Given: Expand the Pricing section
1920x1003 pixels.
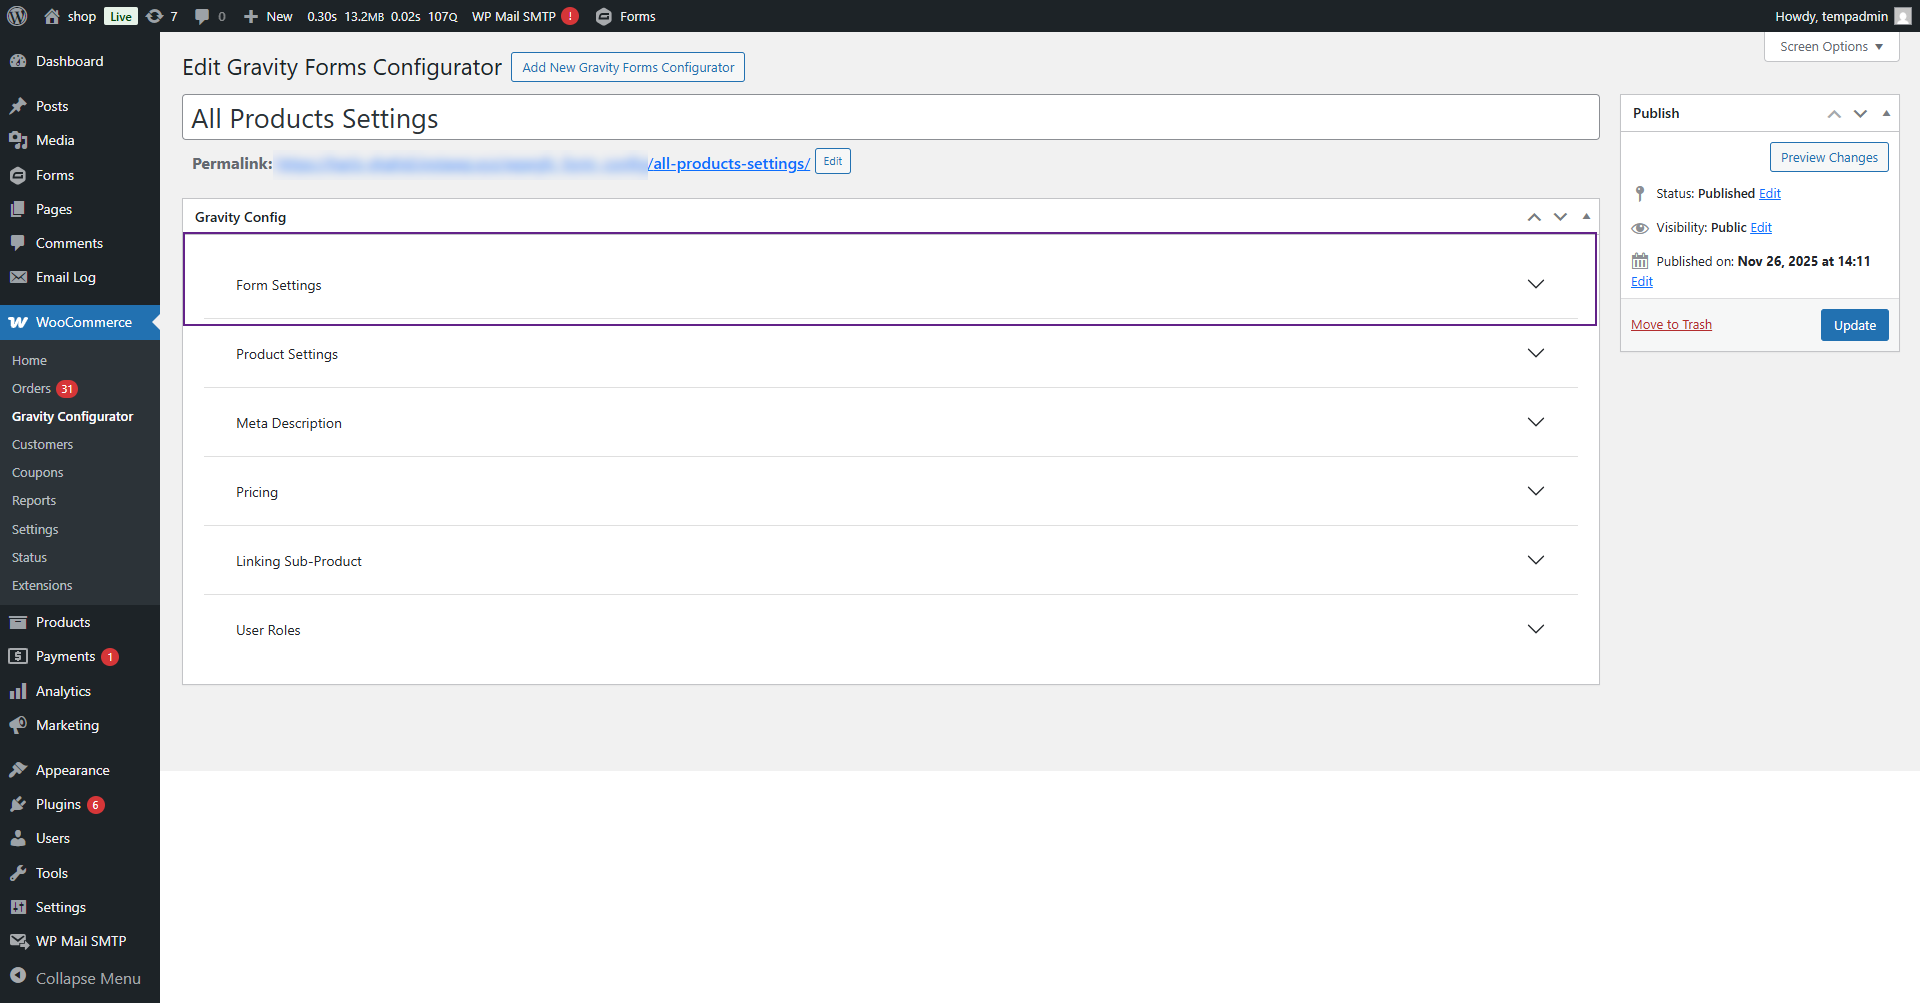Looking at the screenshot, I should pos(890,491).
